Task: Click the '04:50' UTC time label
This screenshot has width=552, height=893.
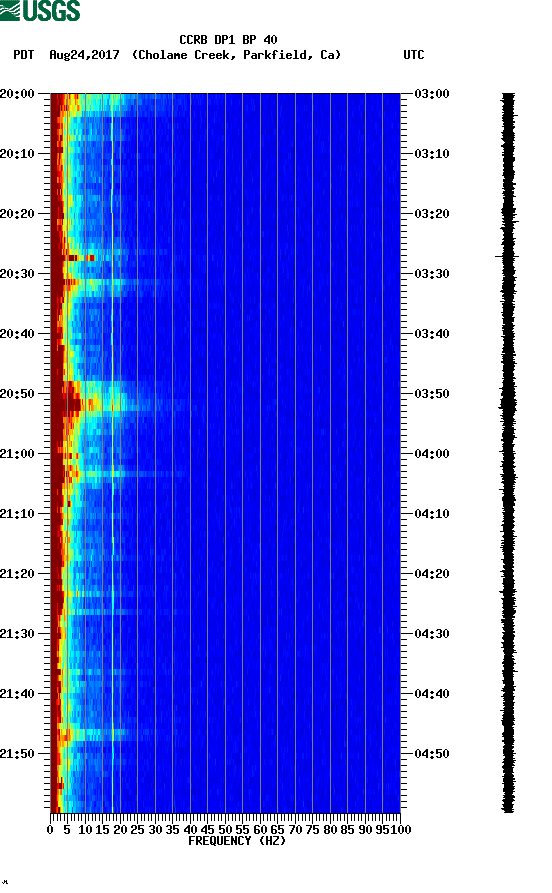Action: [x=432, y=753]
